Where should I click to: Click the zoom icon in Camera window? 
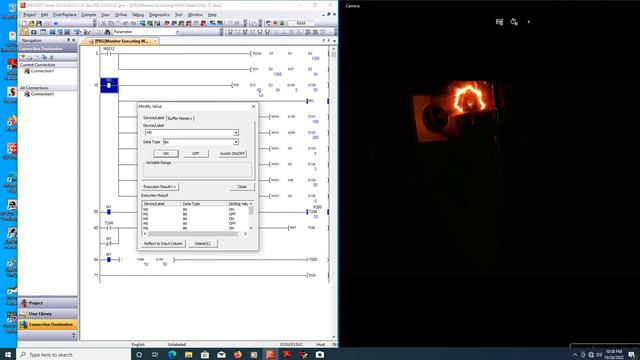514,22
